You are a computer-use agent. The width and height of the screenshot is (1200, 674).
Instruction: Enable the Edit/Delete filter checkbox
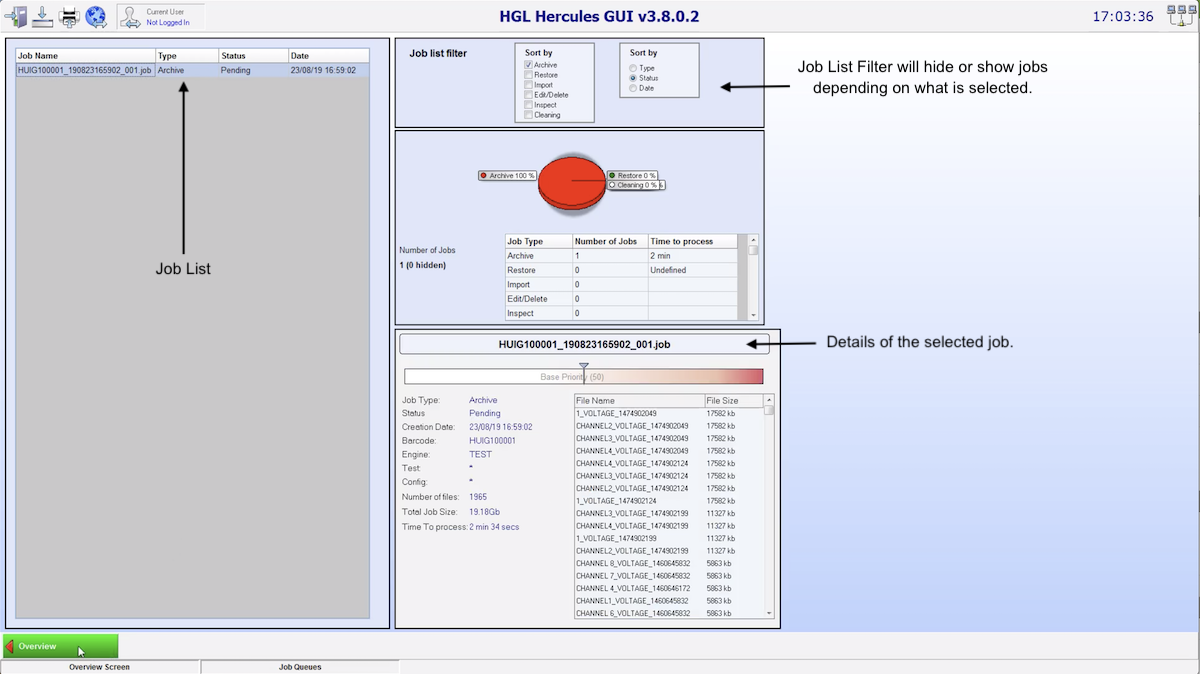529,95
